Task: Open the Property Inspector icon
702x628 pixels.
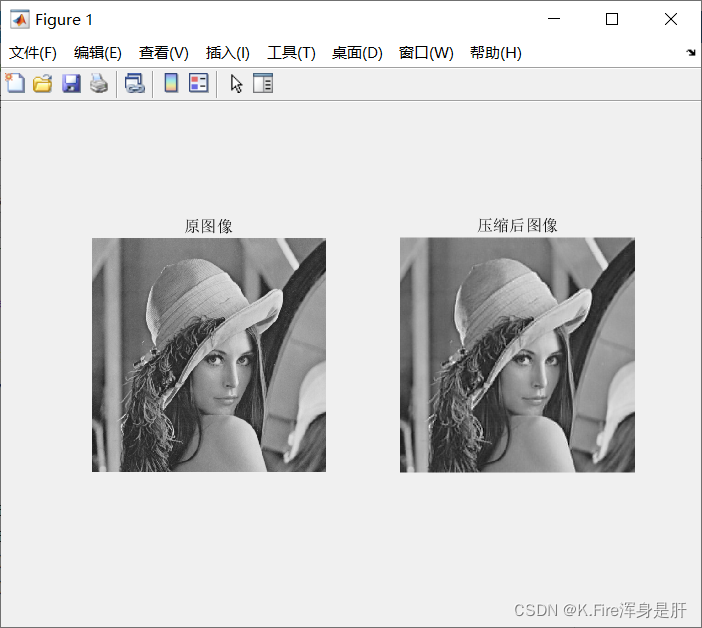Action: coord(263,83)
